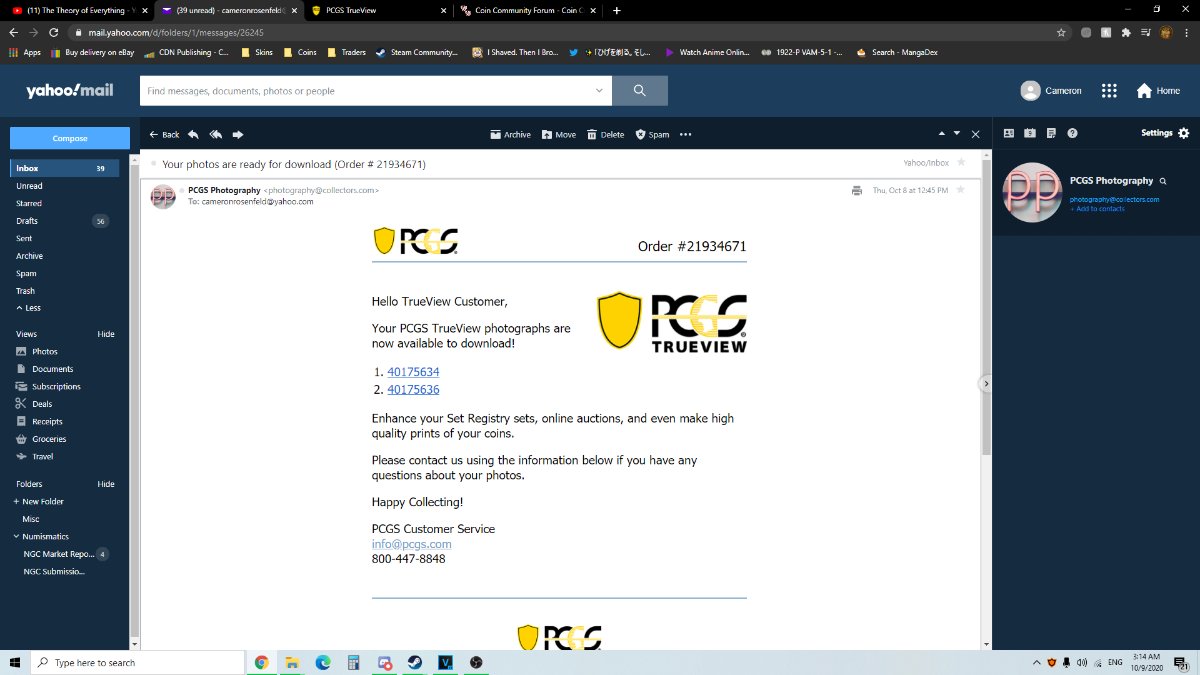
Task: Create a New Folder
Action: (x=40, y=501)
